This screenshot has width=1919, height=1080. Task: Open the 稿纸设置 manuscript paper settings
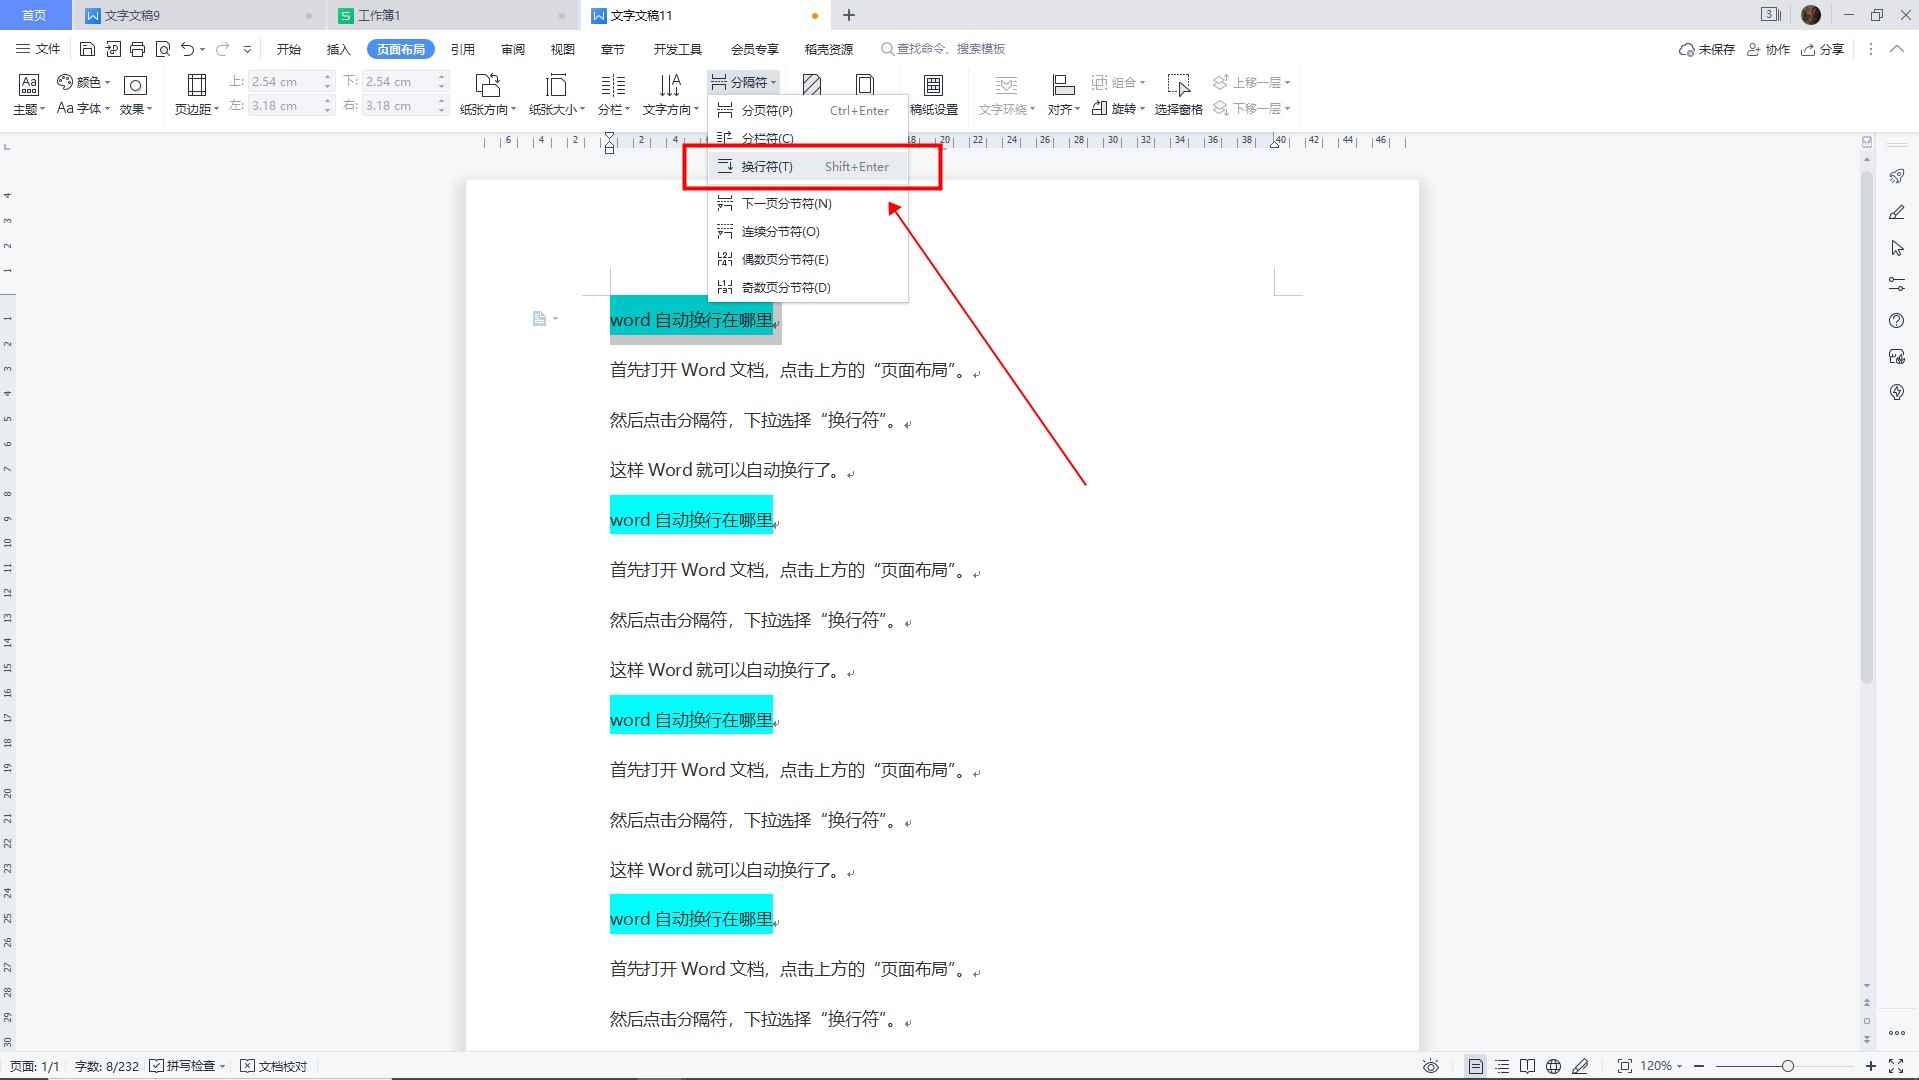click(x=934, y=93)
